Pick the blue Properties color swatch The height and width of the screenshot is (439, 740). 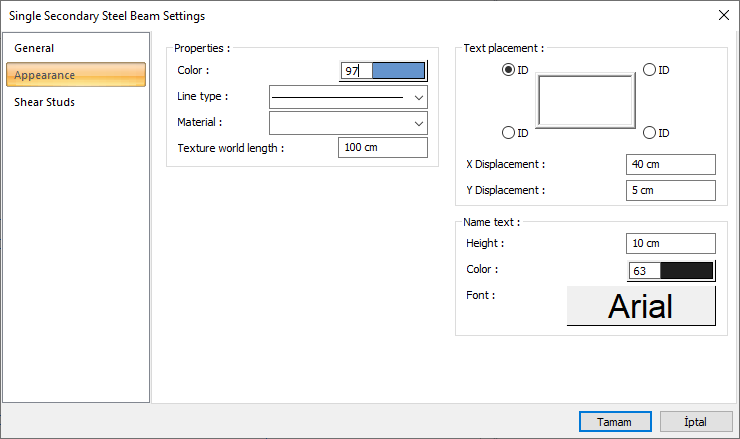click(398, 71)
